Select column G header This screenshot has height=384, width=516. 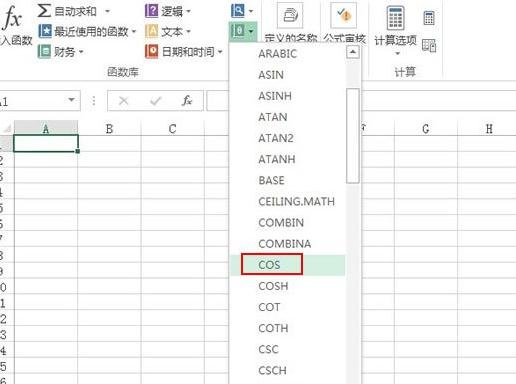[426, 129]
